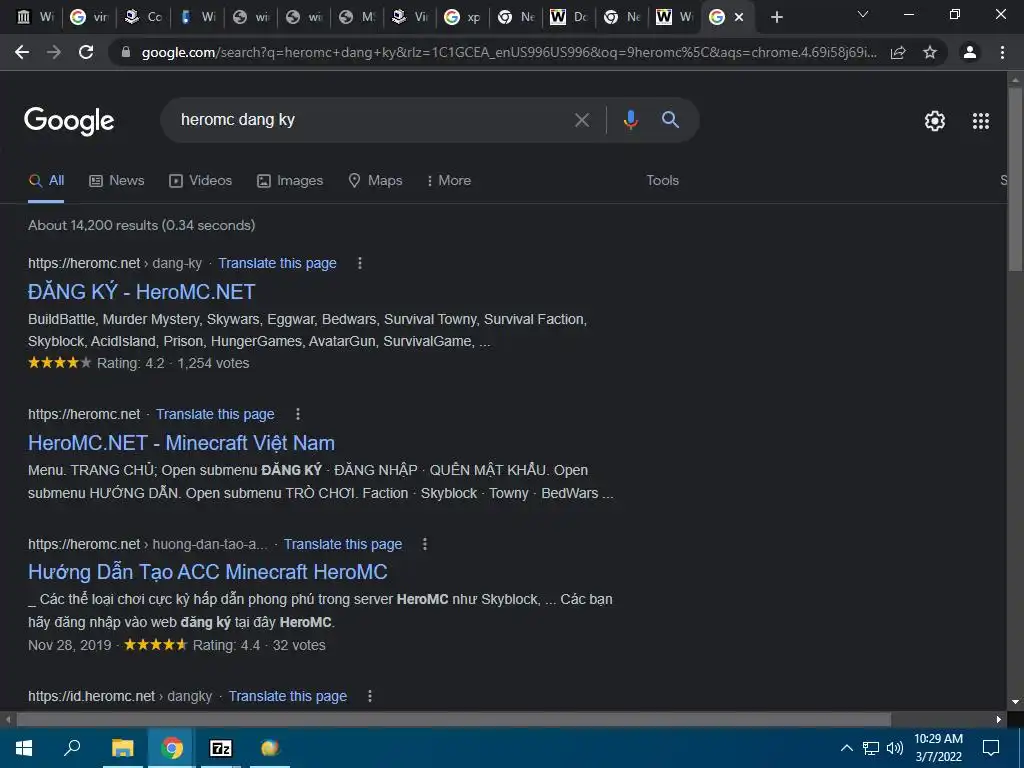Submit search with the magnifier icon
The image size is (1024, 768).
(x=670, y=120)
